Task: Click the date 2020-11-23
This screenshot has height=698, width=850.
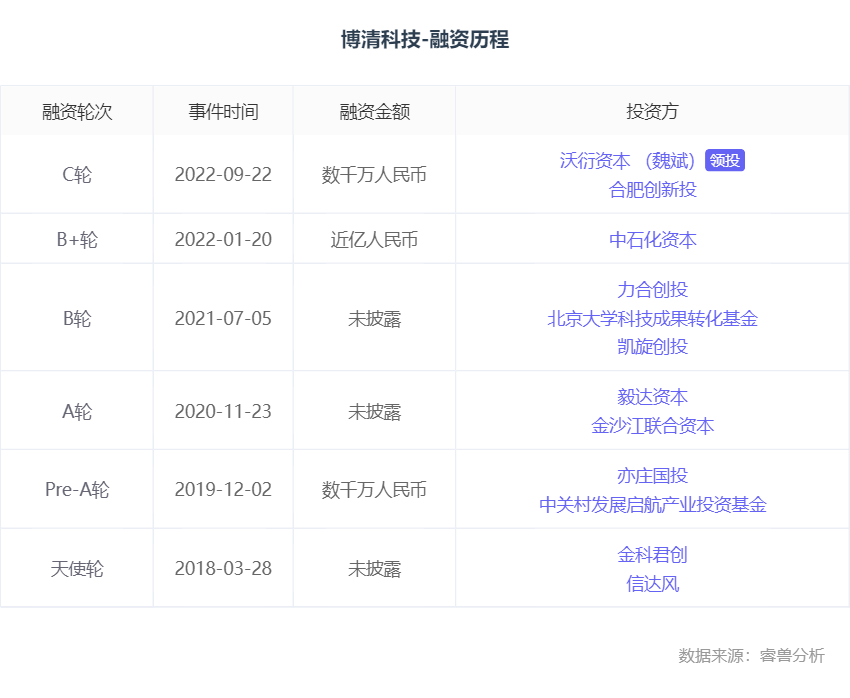Action: (x=223, y=412)
